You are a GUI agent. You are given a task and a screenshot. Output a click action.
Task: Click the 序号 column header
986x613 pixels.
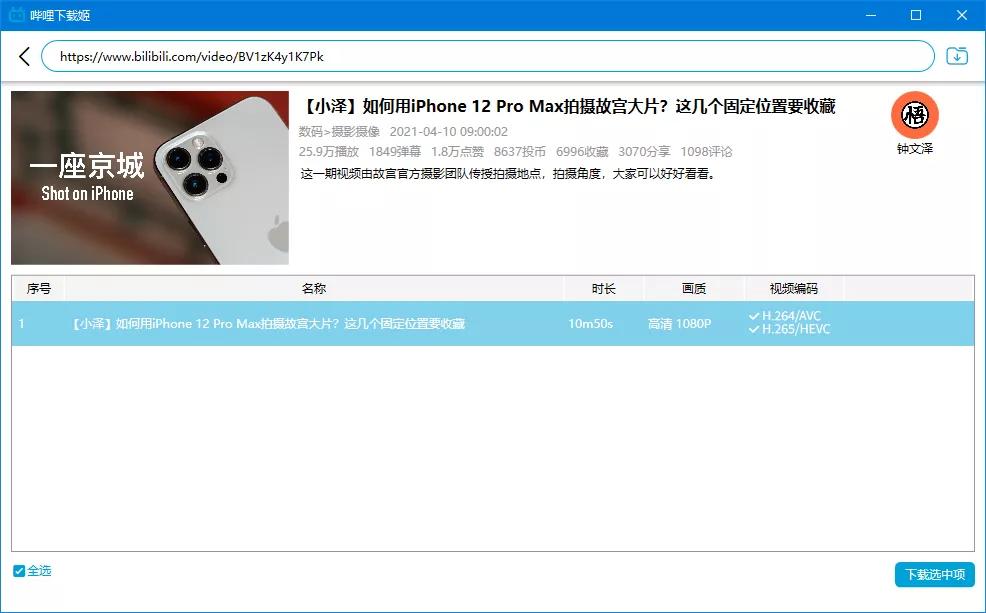click(38, 289)
